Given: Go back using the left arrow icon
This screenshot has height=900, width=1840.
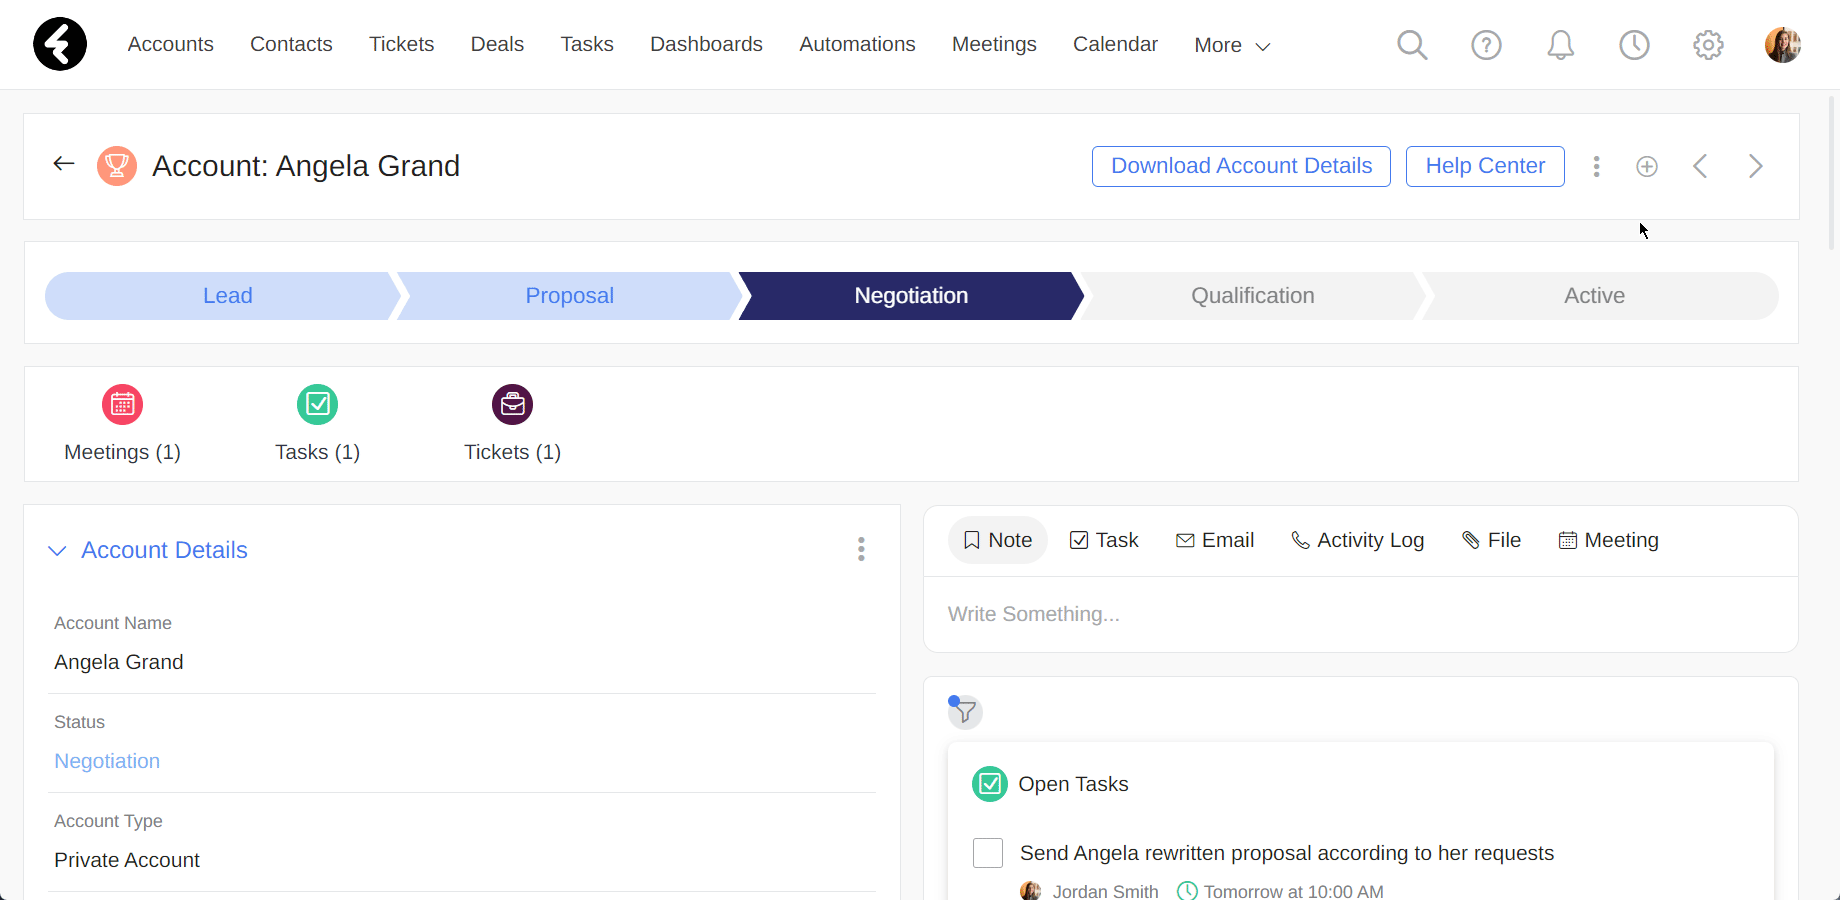Looking at the screenshot, I should pyautogui.click(x=64, y=164).
